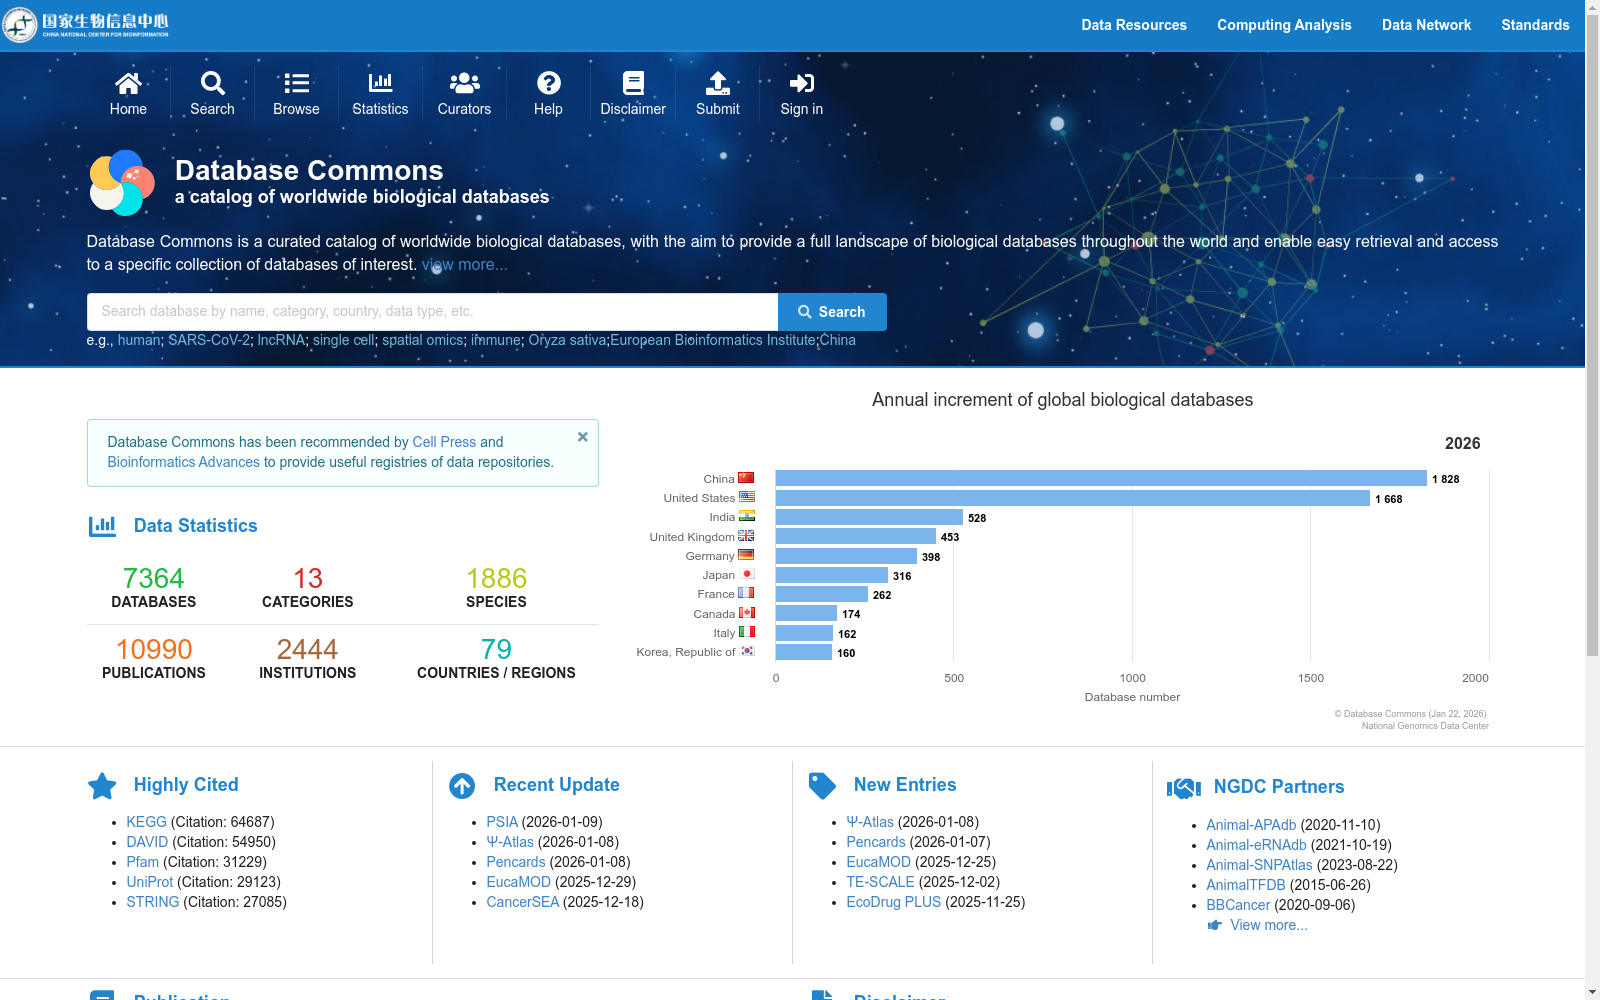Click the Disclaimer document icon
The width and height of the screenshot is (1600, 1000).
tap(633, 83)
